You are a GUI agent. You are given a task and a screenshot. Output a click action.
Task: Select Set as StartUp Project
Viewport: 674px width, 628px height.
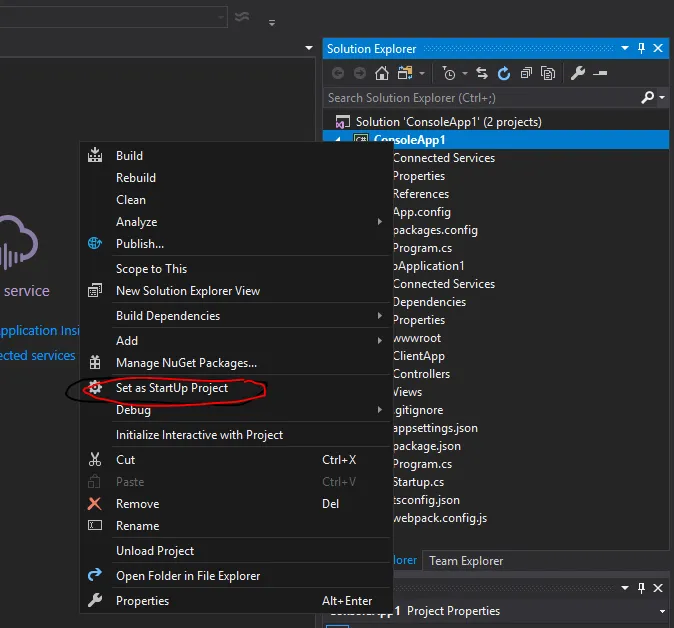pyautogui.click(x=172, y=388)
